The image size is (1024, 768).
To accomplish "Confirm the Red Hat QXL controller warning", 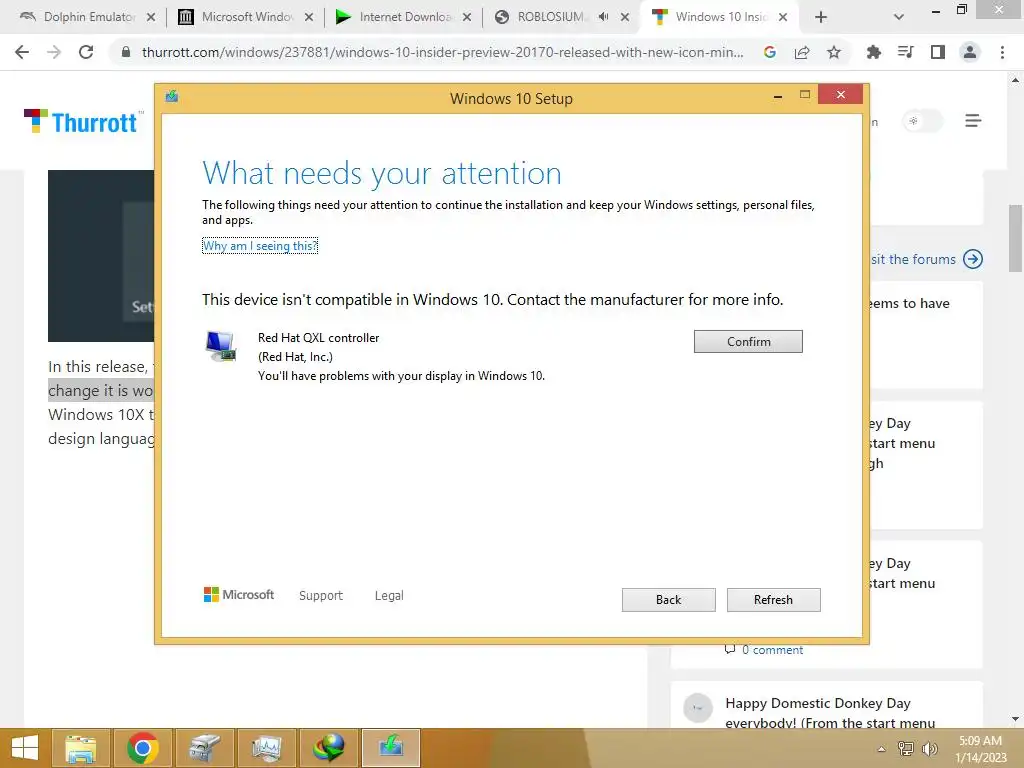I will click(x=748, y=342).
